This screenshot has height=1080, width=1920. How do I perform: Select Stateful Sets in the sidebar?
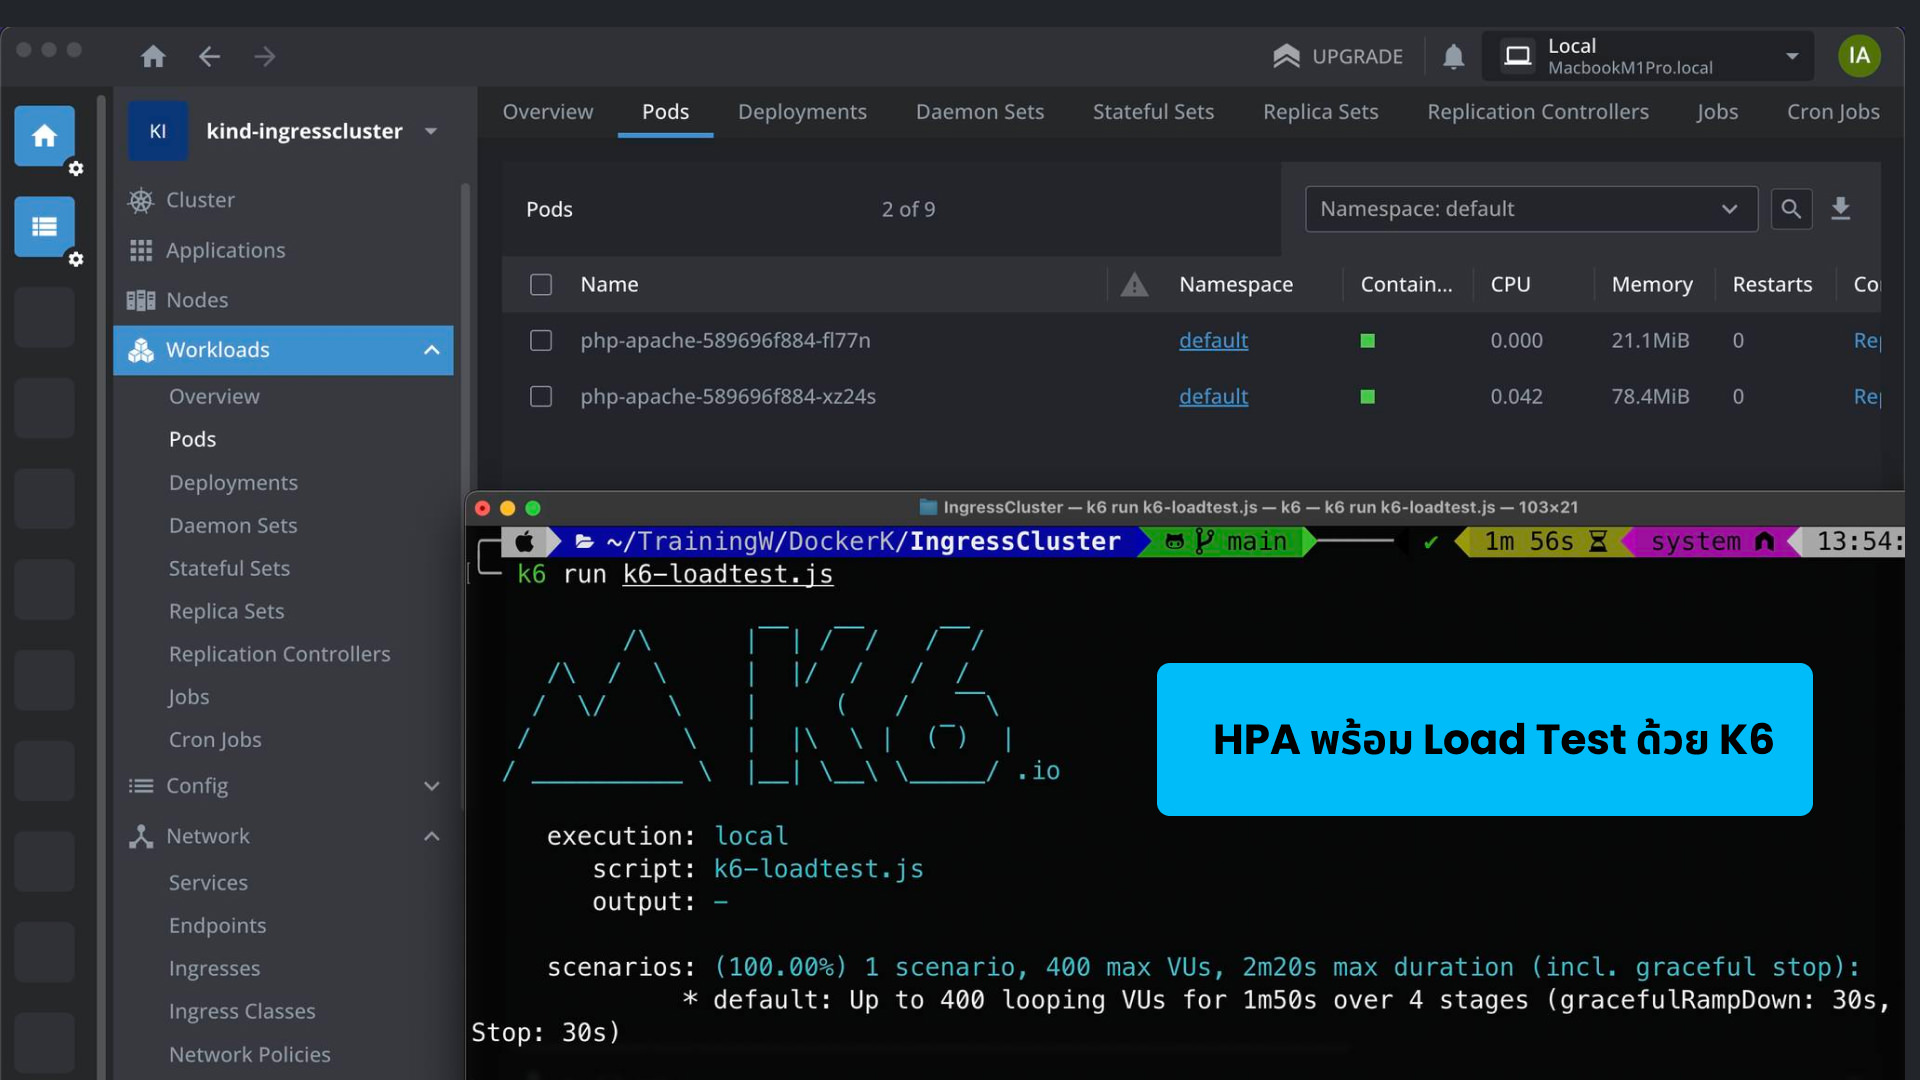(x=229, y=568)
